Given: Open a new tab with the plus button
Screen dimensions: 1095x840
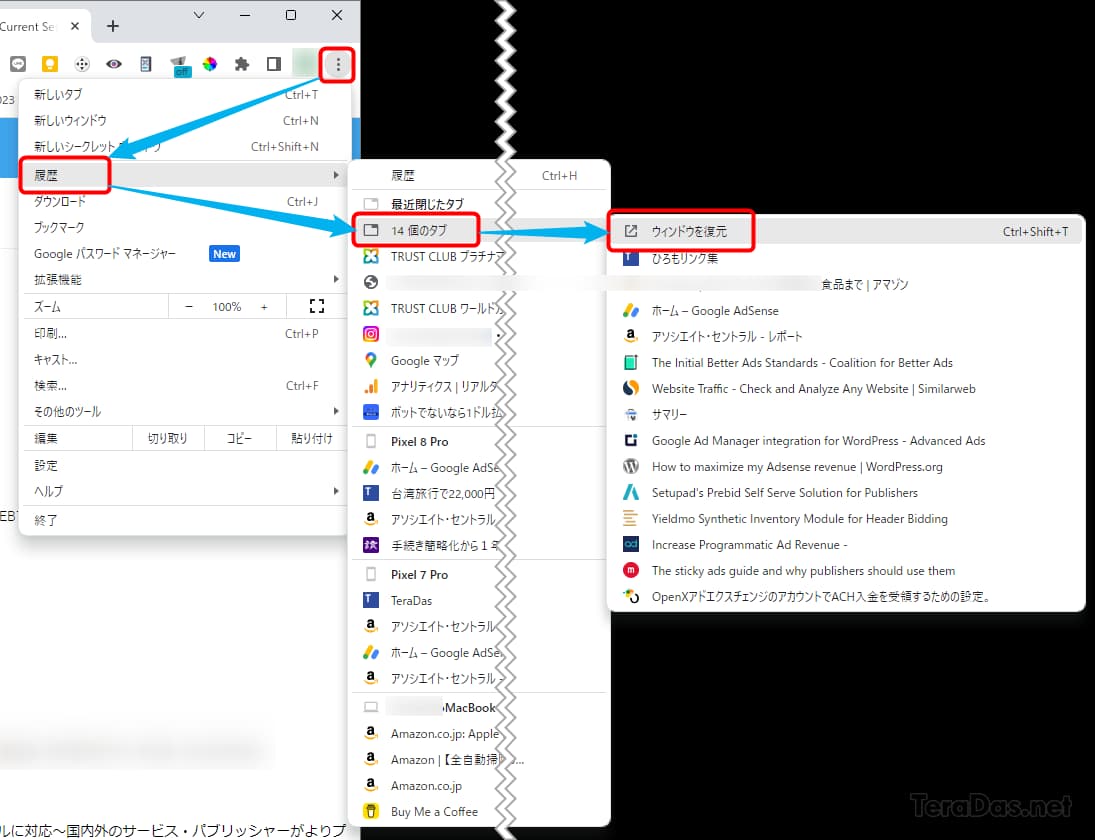Looking at the screenshot, I should tap(112, 27).
